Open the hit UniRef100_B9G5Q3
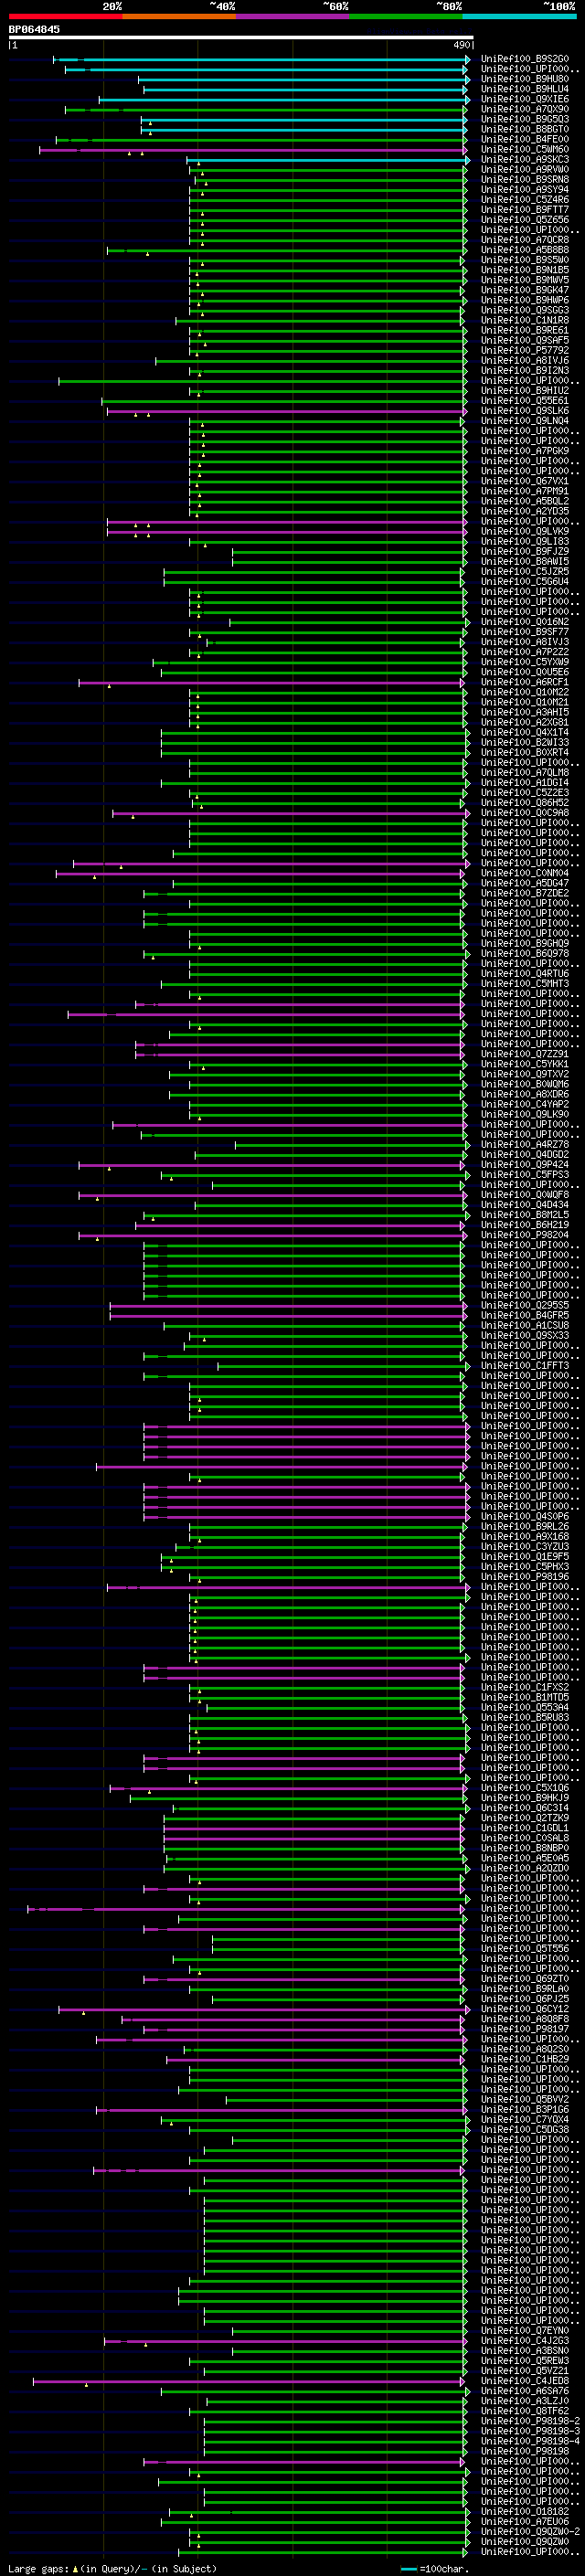 (525, 119)
